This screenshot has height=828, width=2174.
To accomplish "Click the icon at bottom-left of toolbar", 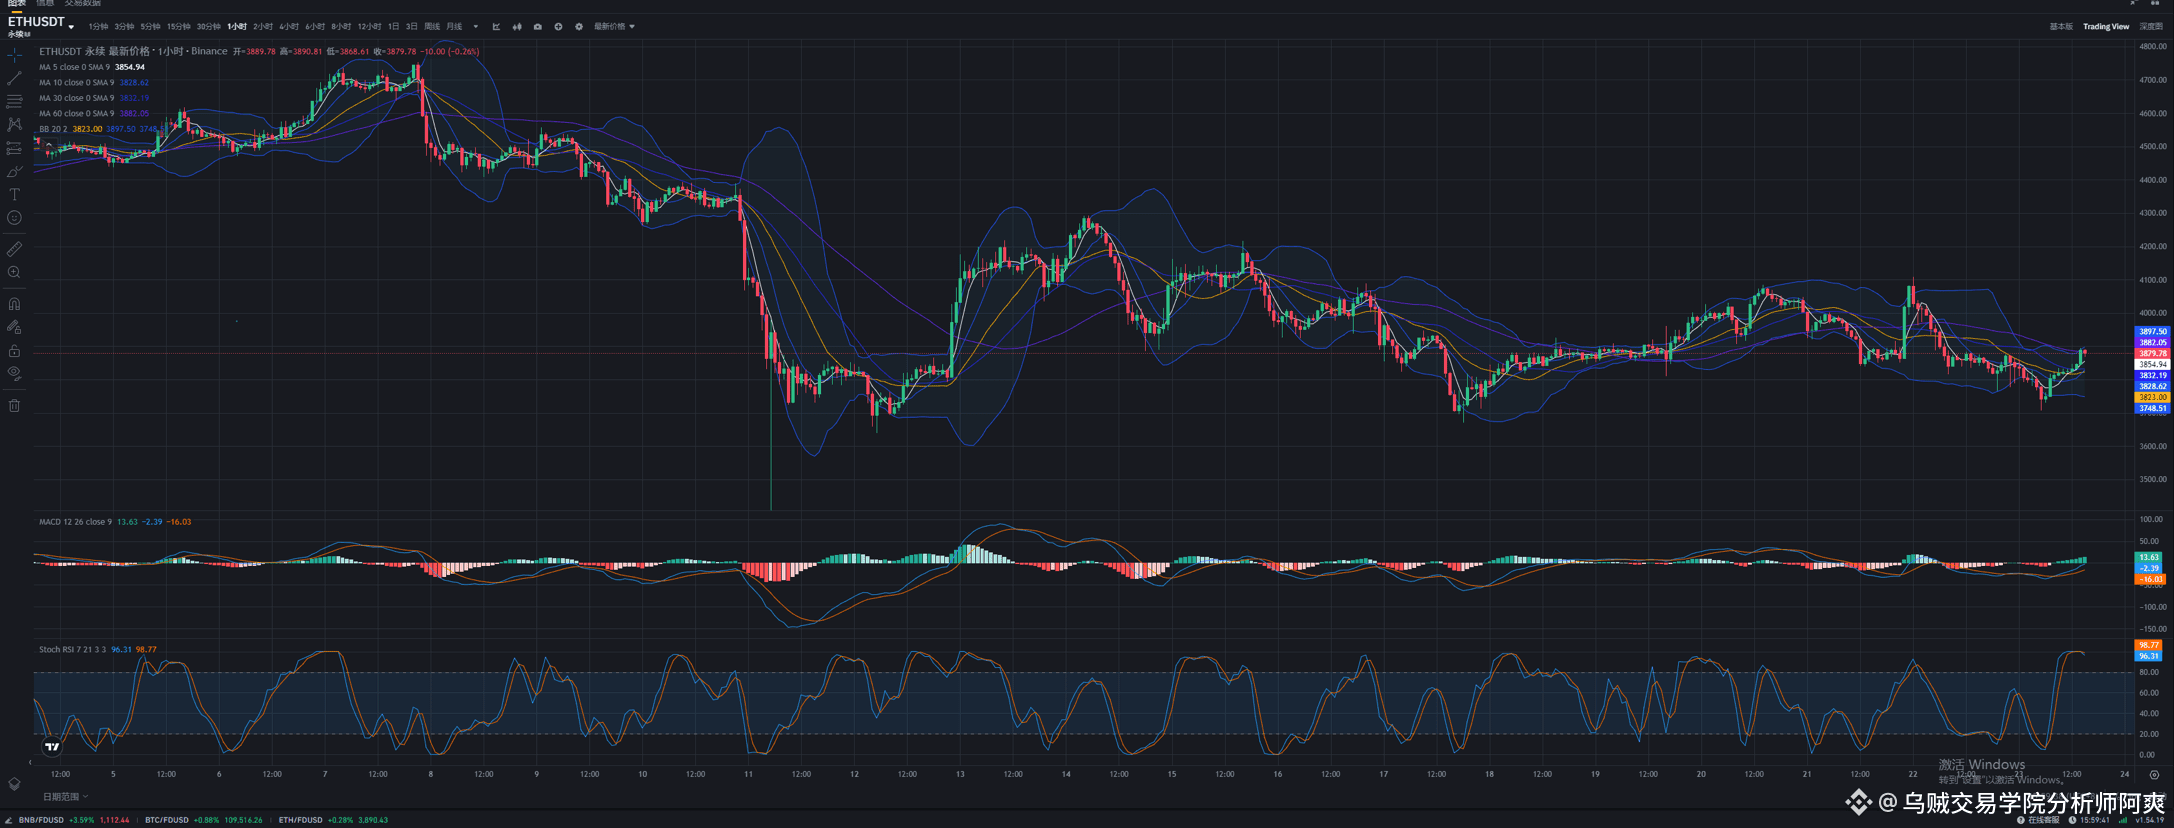I will tap(14, 785).
